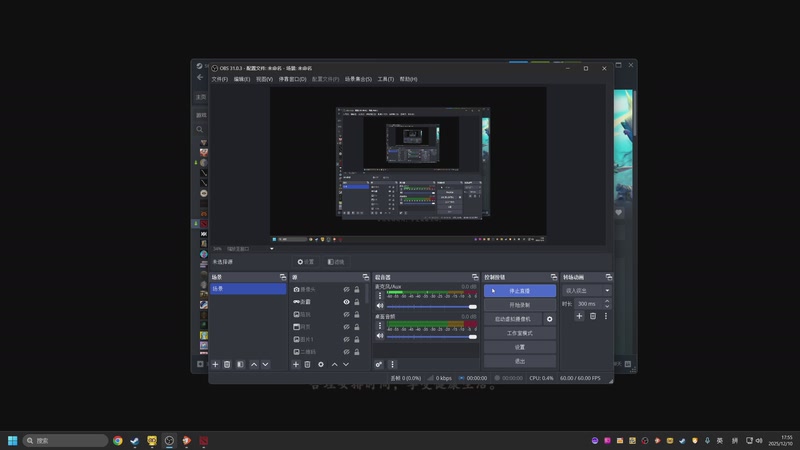Delete the selected scene with trash icon
Screen dimensions: 800x450
[x=227, y=365]
